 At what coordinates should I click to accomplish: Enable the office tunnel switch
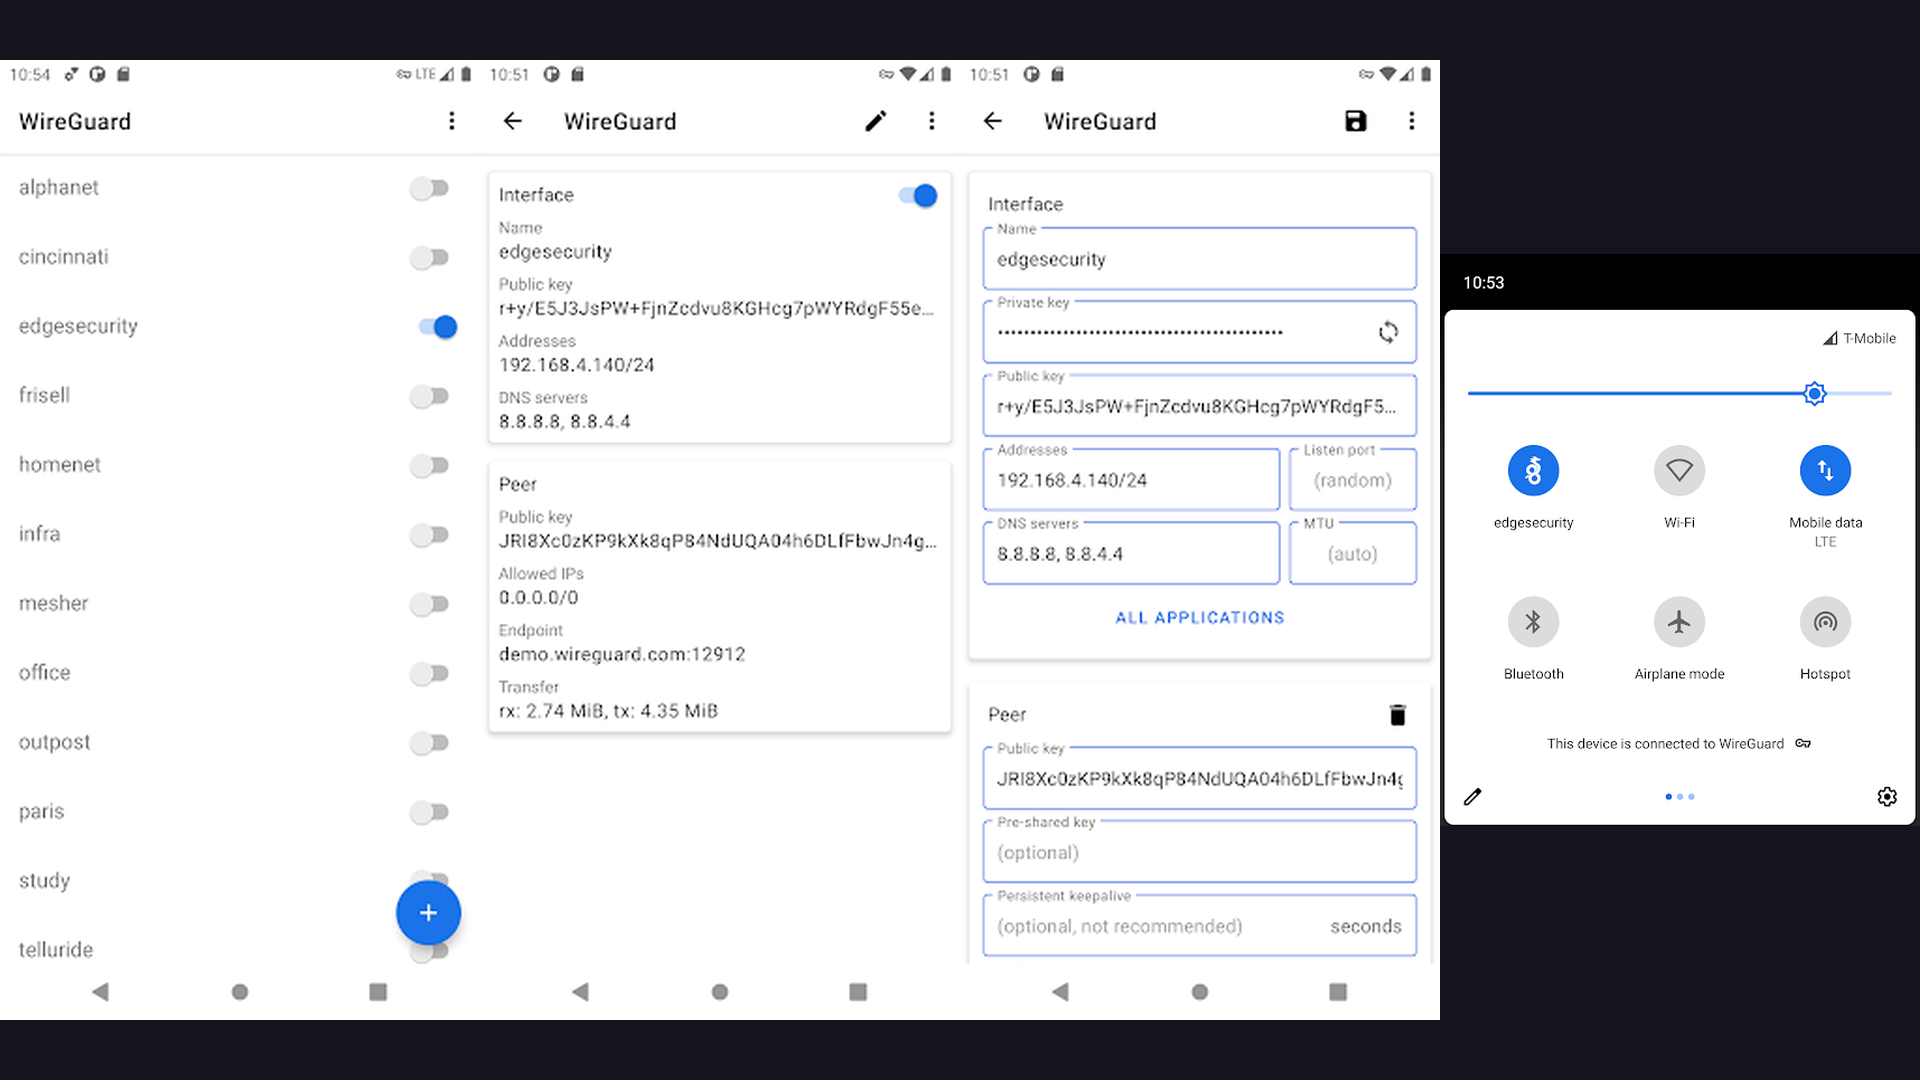point(429,674)
